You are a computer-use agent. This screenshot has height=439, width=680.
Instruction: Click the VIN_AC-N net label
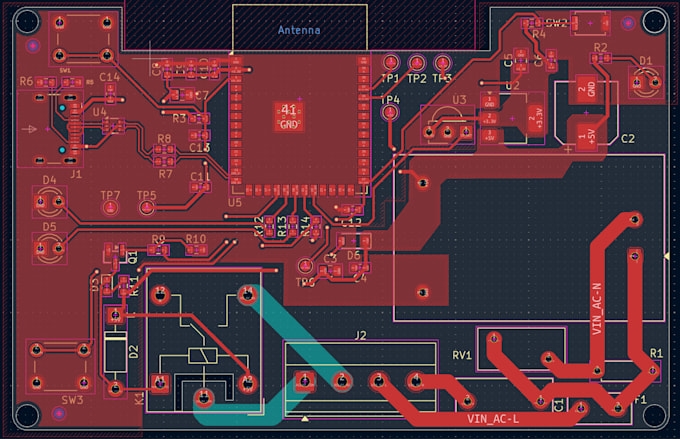pos(597,308)
